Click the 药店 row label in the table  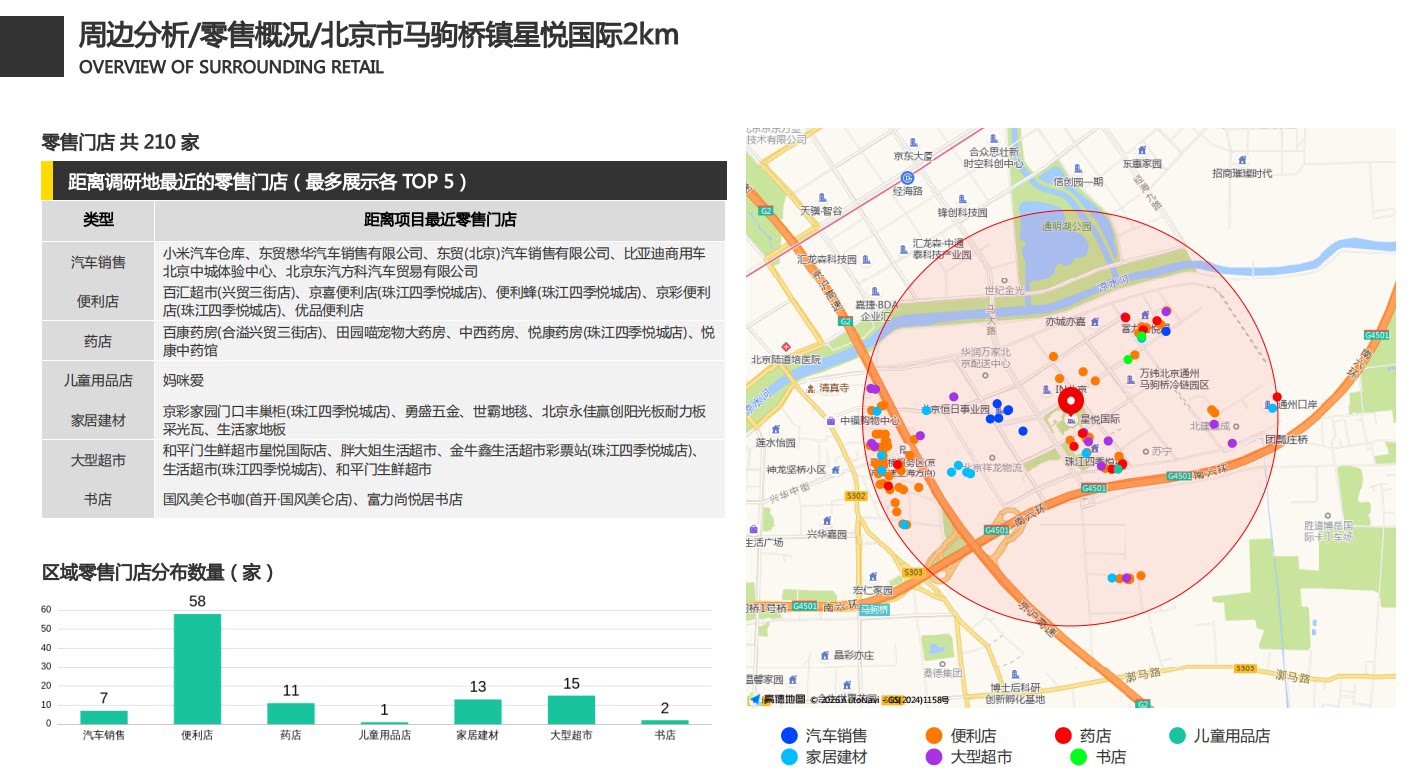pos(98,341)
